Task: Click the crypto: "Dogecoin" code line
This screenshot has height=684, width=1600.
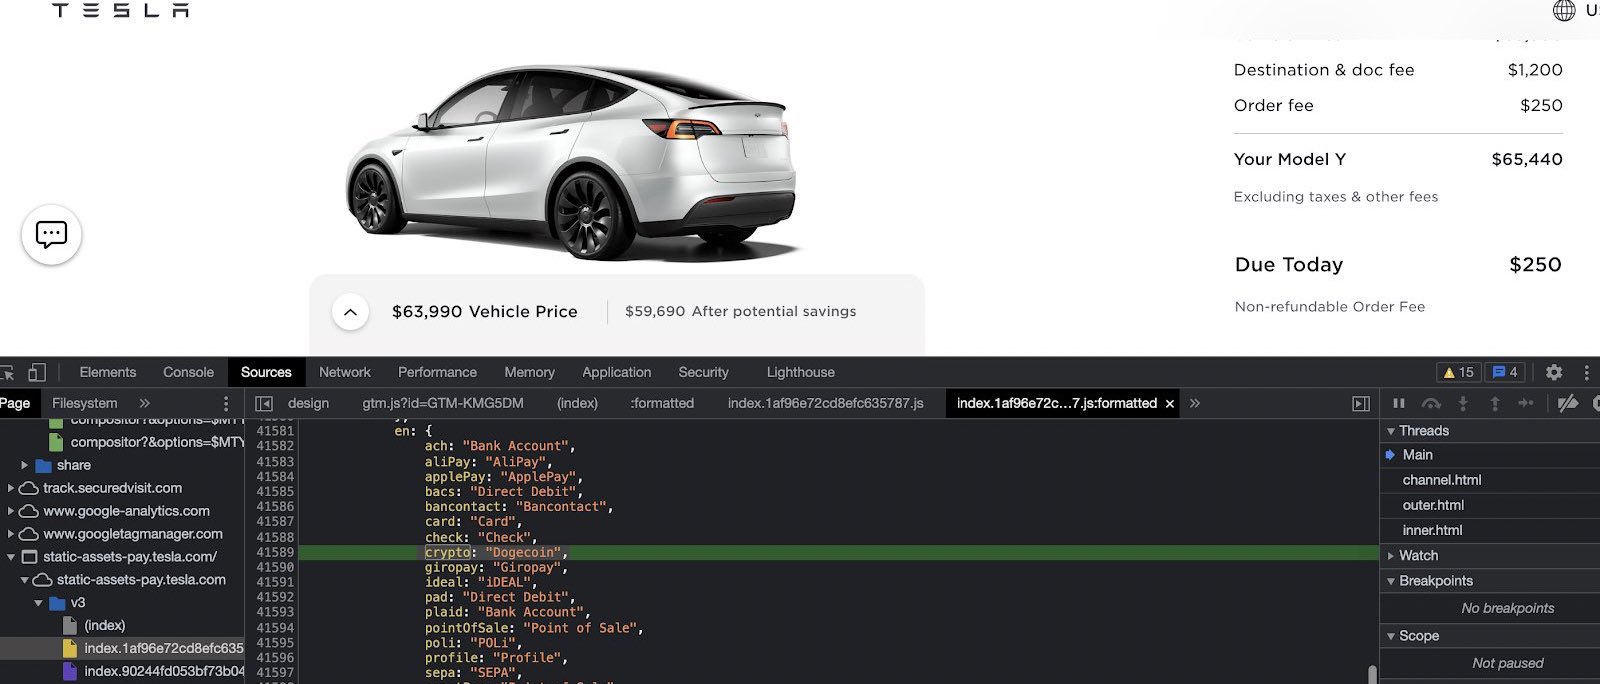Action: coord(838,552)
